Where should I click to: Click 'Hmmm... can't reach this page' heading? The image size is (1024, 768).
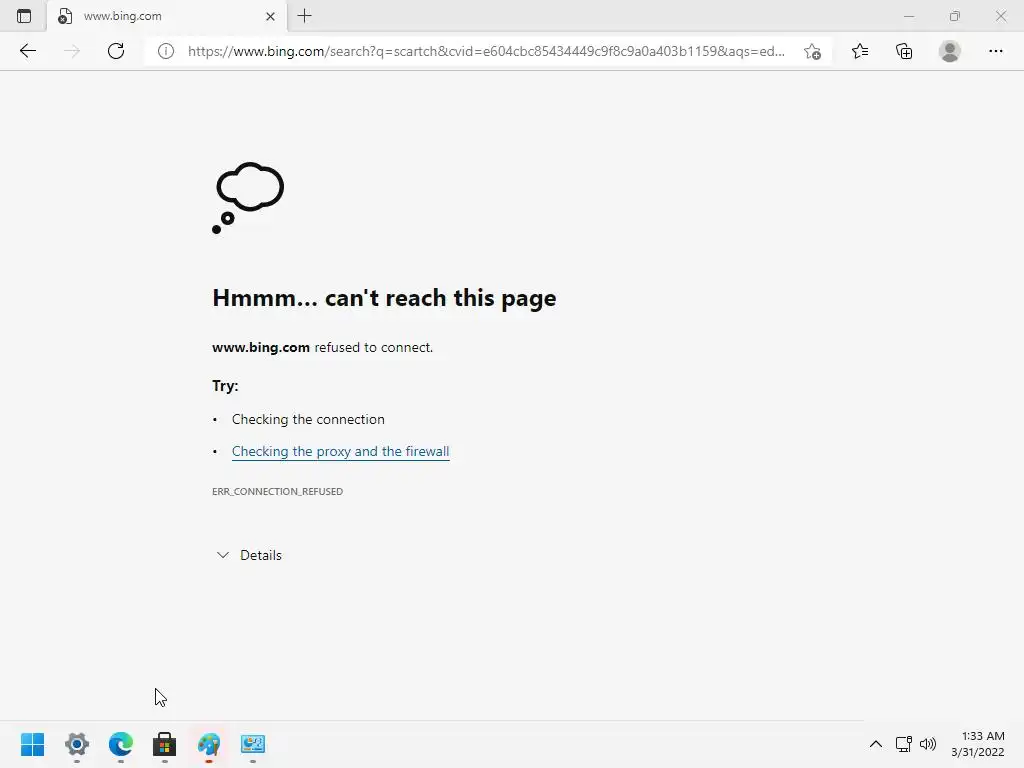[x=384, y=298]
